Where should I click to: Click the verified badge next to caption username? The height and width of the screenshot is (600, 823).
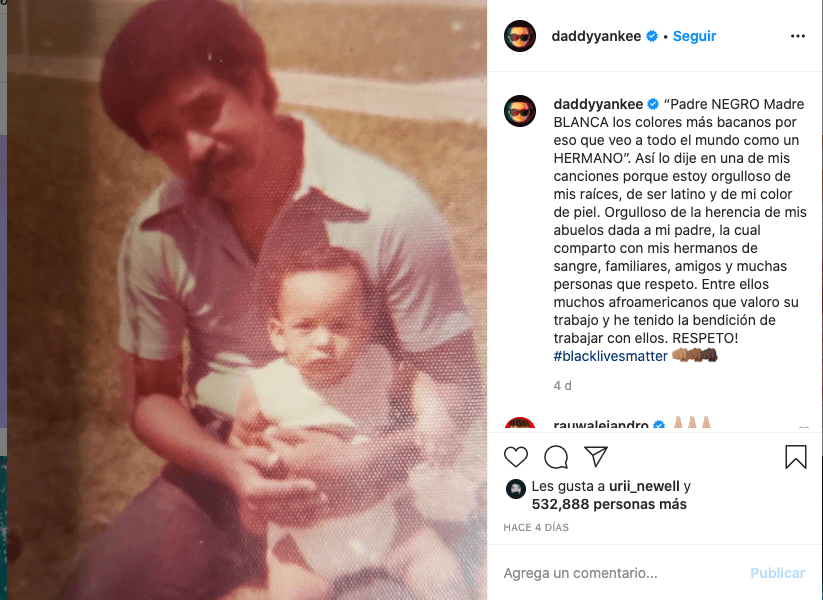pos(653,104)
